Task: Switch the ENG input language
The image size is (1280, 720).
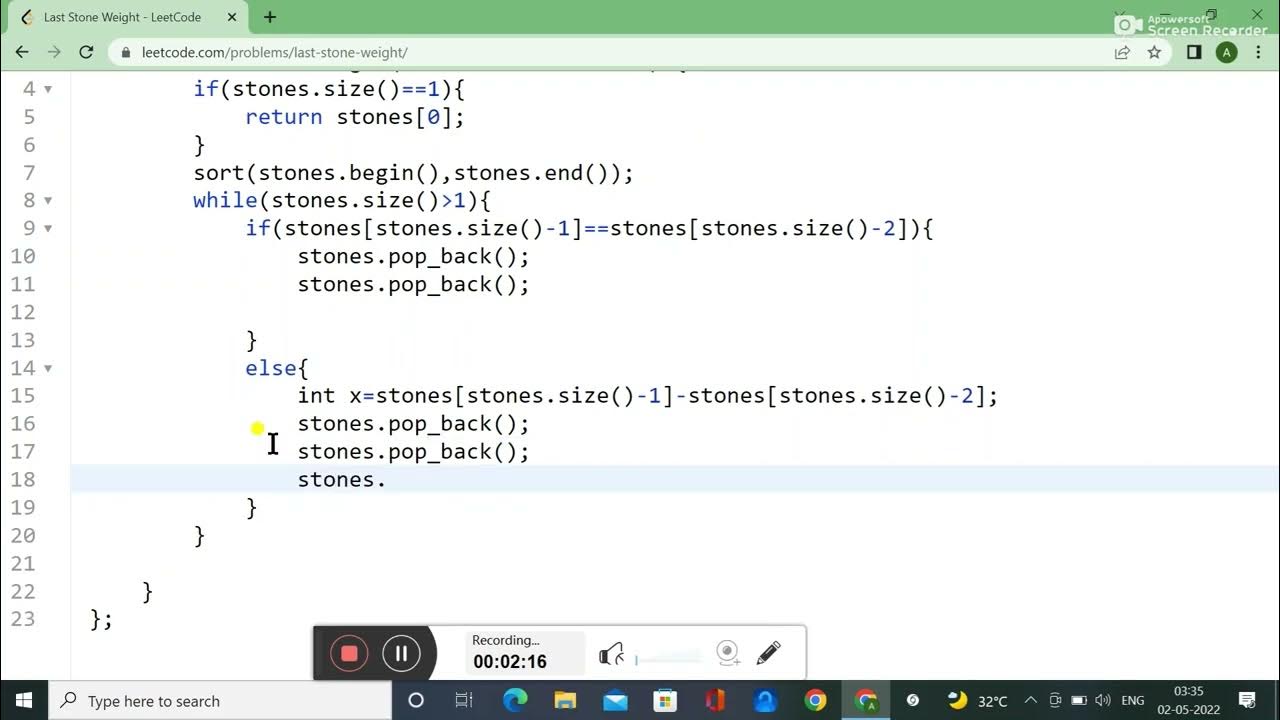Action: tap(1133, 700)
